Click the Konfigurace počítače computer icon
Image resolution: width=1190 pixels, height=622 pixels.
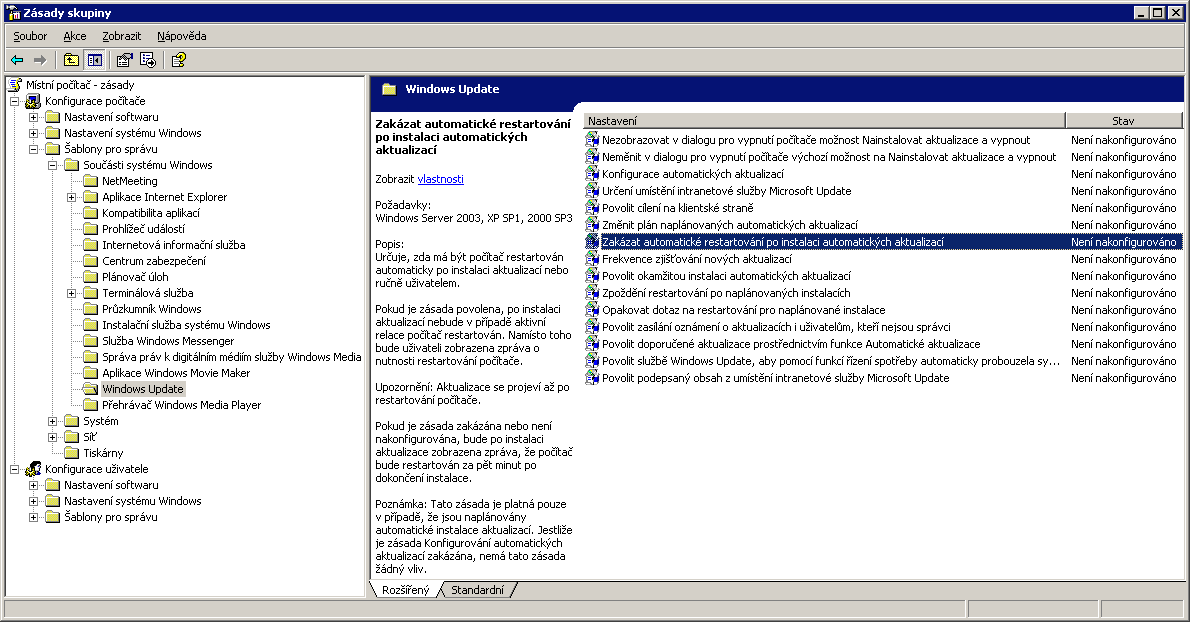pyautogui.click(x=33, y=101)
